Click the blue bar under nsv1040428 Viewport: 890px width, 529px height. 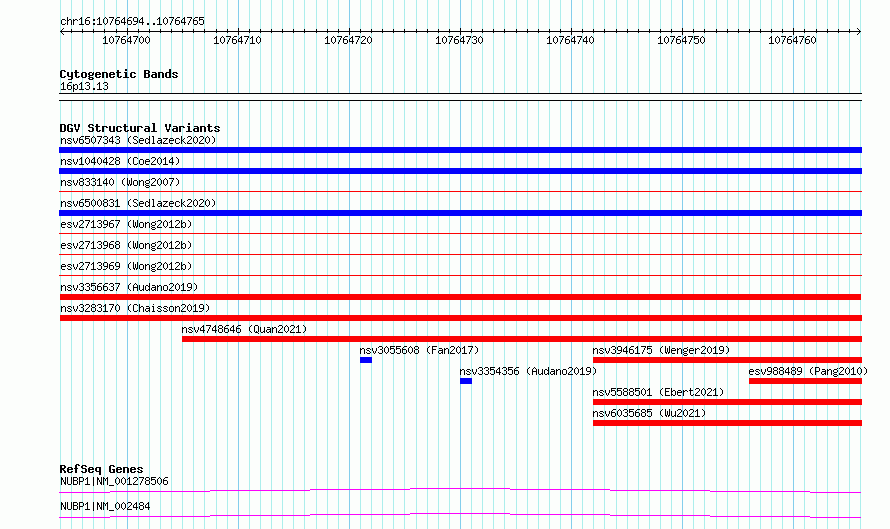tap(460, 171)
